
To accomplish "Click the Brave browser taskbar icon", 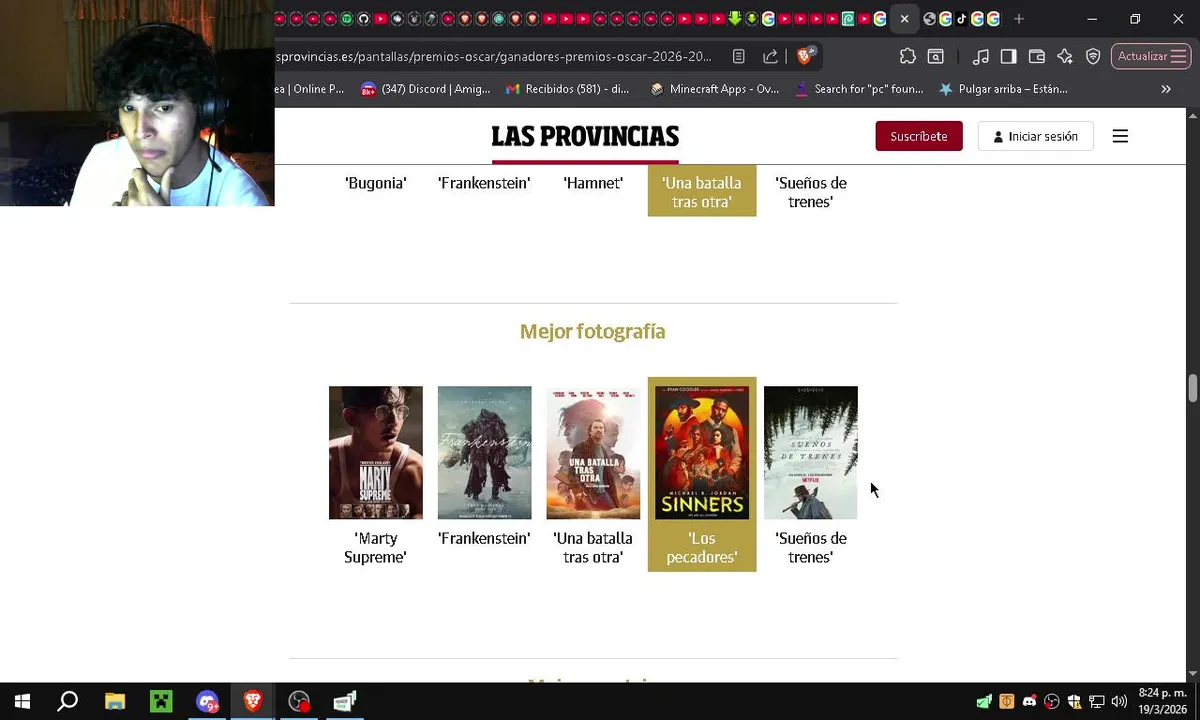I will [x=253, y=702].
